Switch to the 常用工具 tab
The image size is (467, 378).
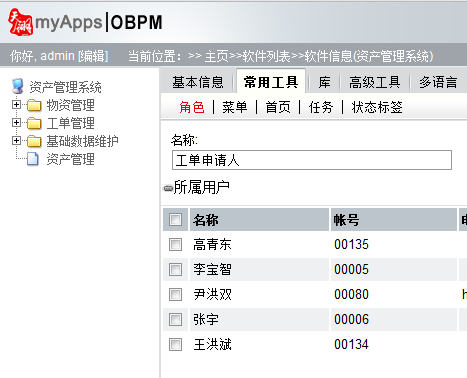(271, 82)
